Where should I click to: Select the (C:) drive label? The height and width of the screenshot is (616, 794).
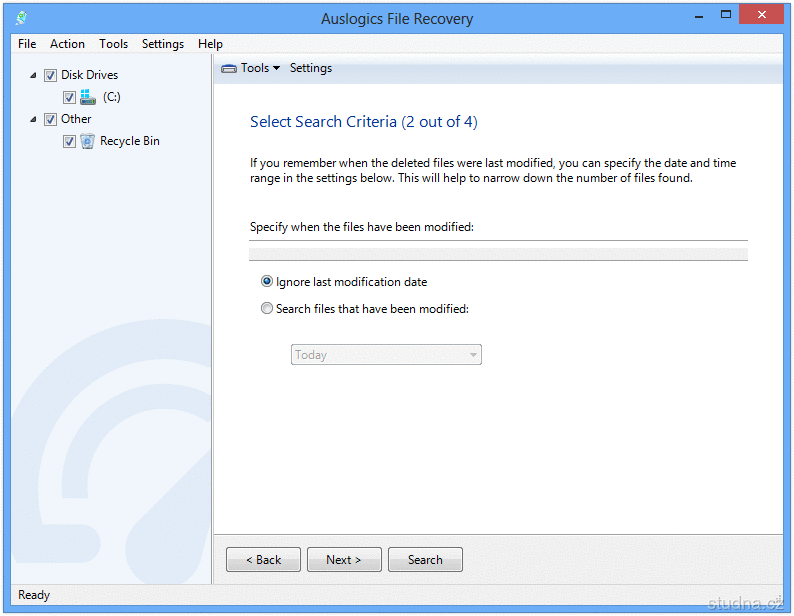(x=111, y=97)
